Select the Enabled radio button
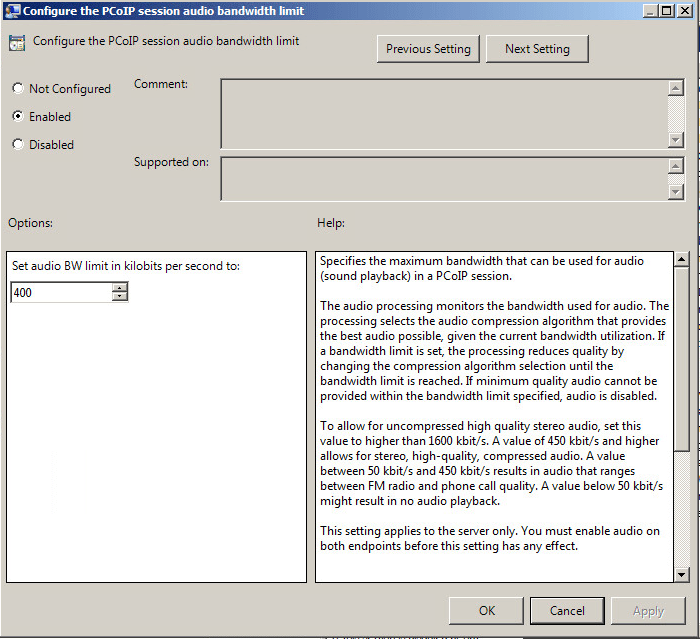700x639 pixels. tap(17, 117)
